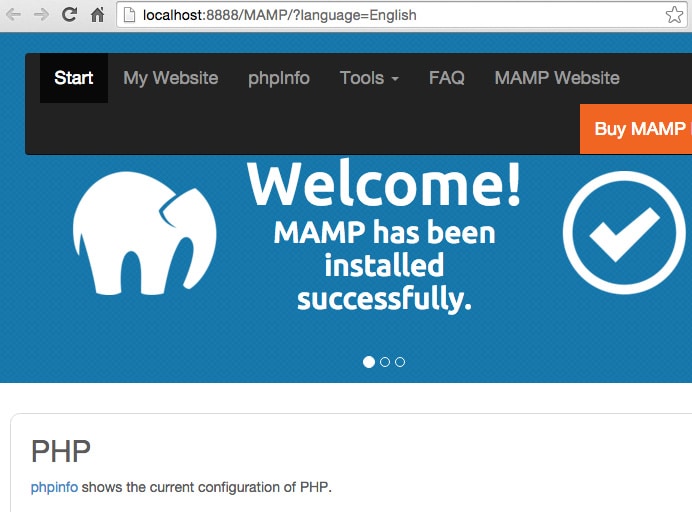
Task: Click 'shows the current configuration of PHP.' text
Action: point(207,487)
